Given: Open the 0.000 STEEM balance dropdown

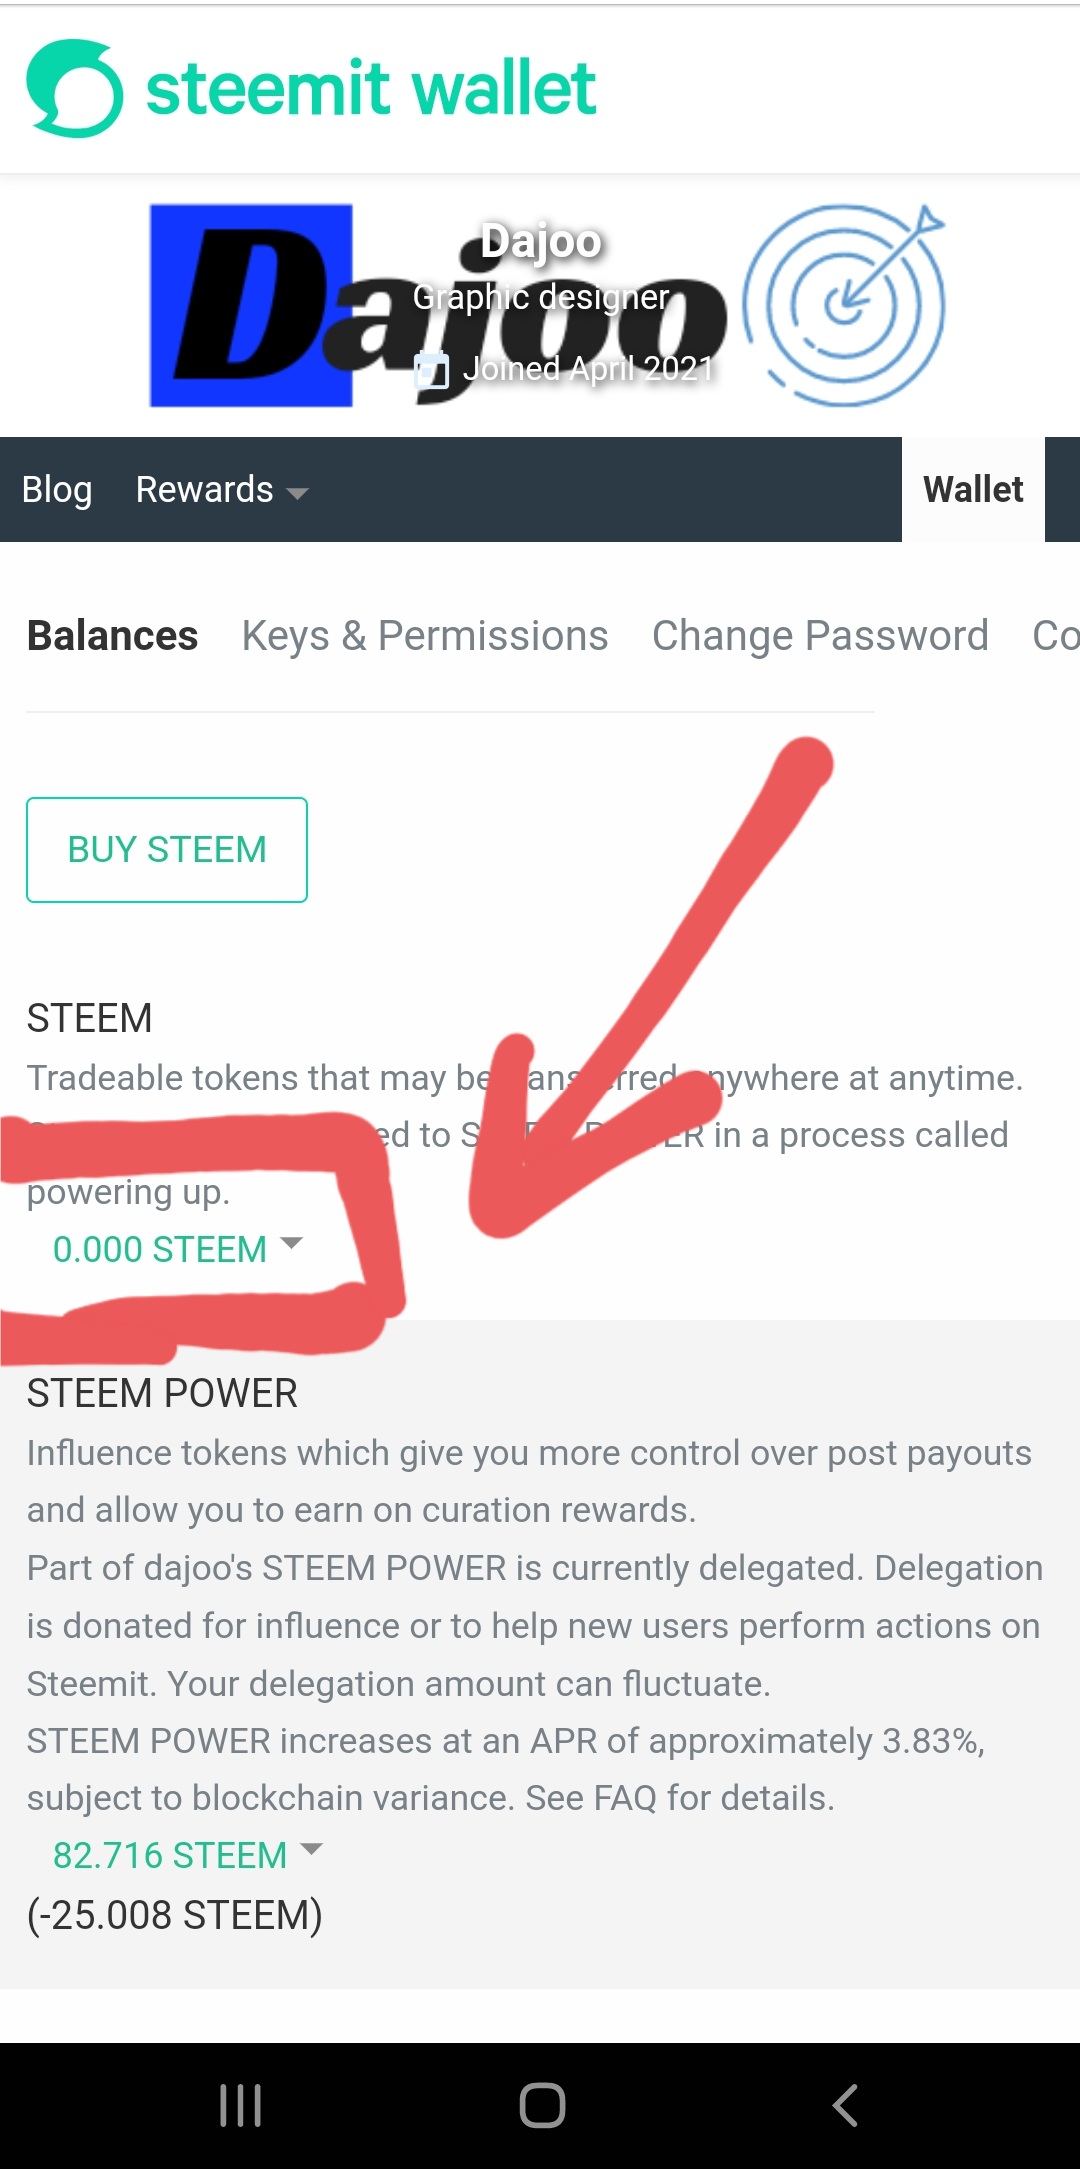Looking at the screenshot, I should 177,1249.
